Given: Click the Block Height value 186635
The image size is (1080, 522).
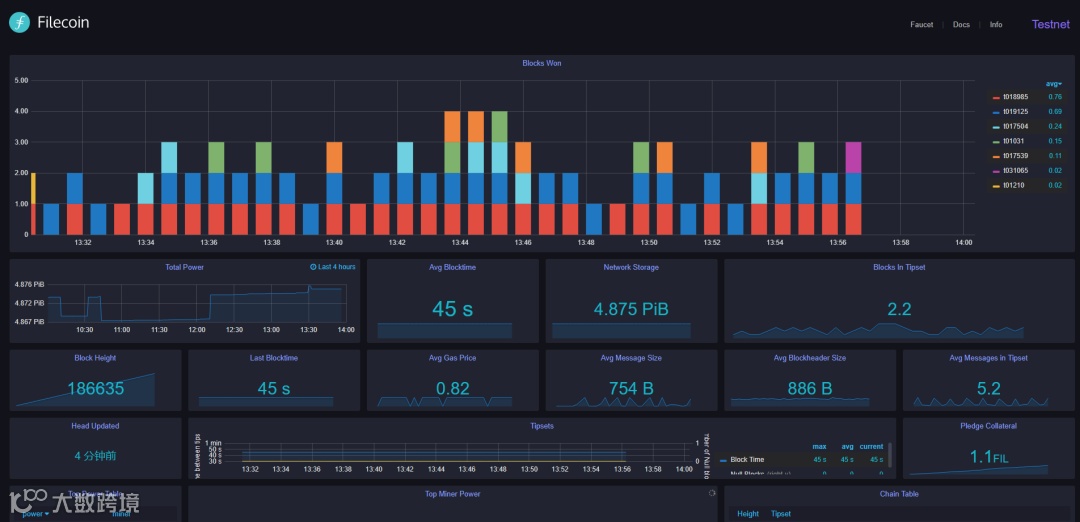Looking at the screenshot, I should tap(95, 388).
